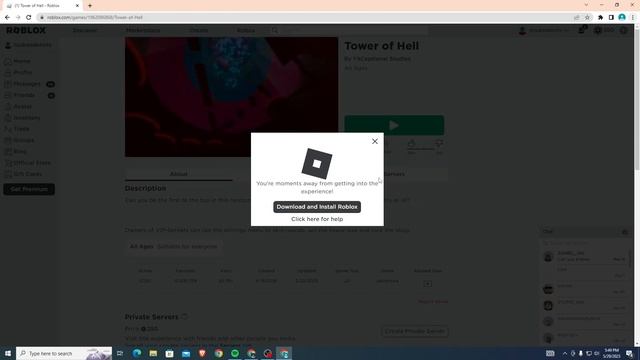Image resolution: width=640 pixels, height=360 pixels.
Task: Open Friends in sidebar
Action: click(20, 95)
